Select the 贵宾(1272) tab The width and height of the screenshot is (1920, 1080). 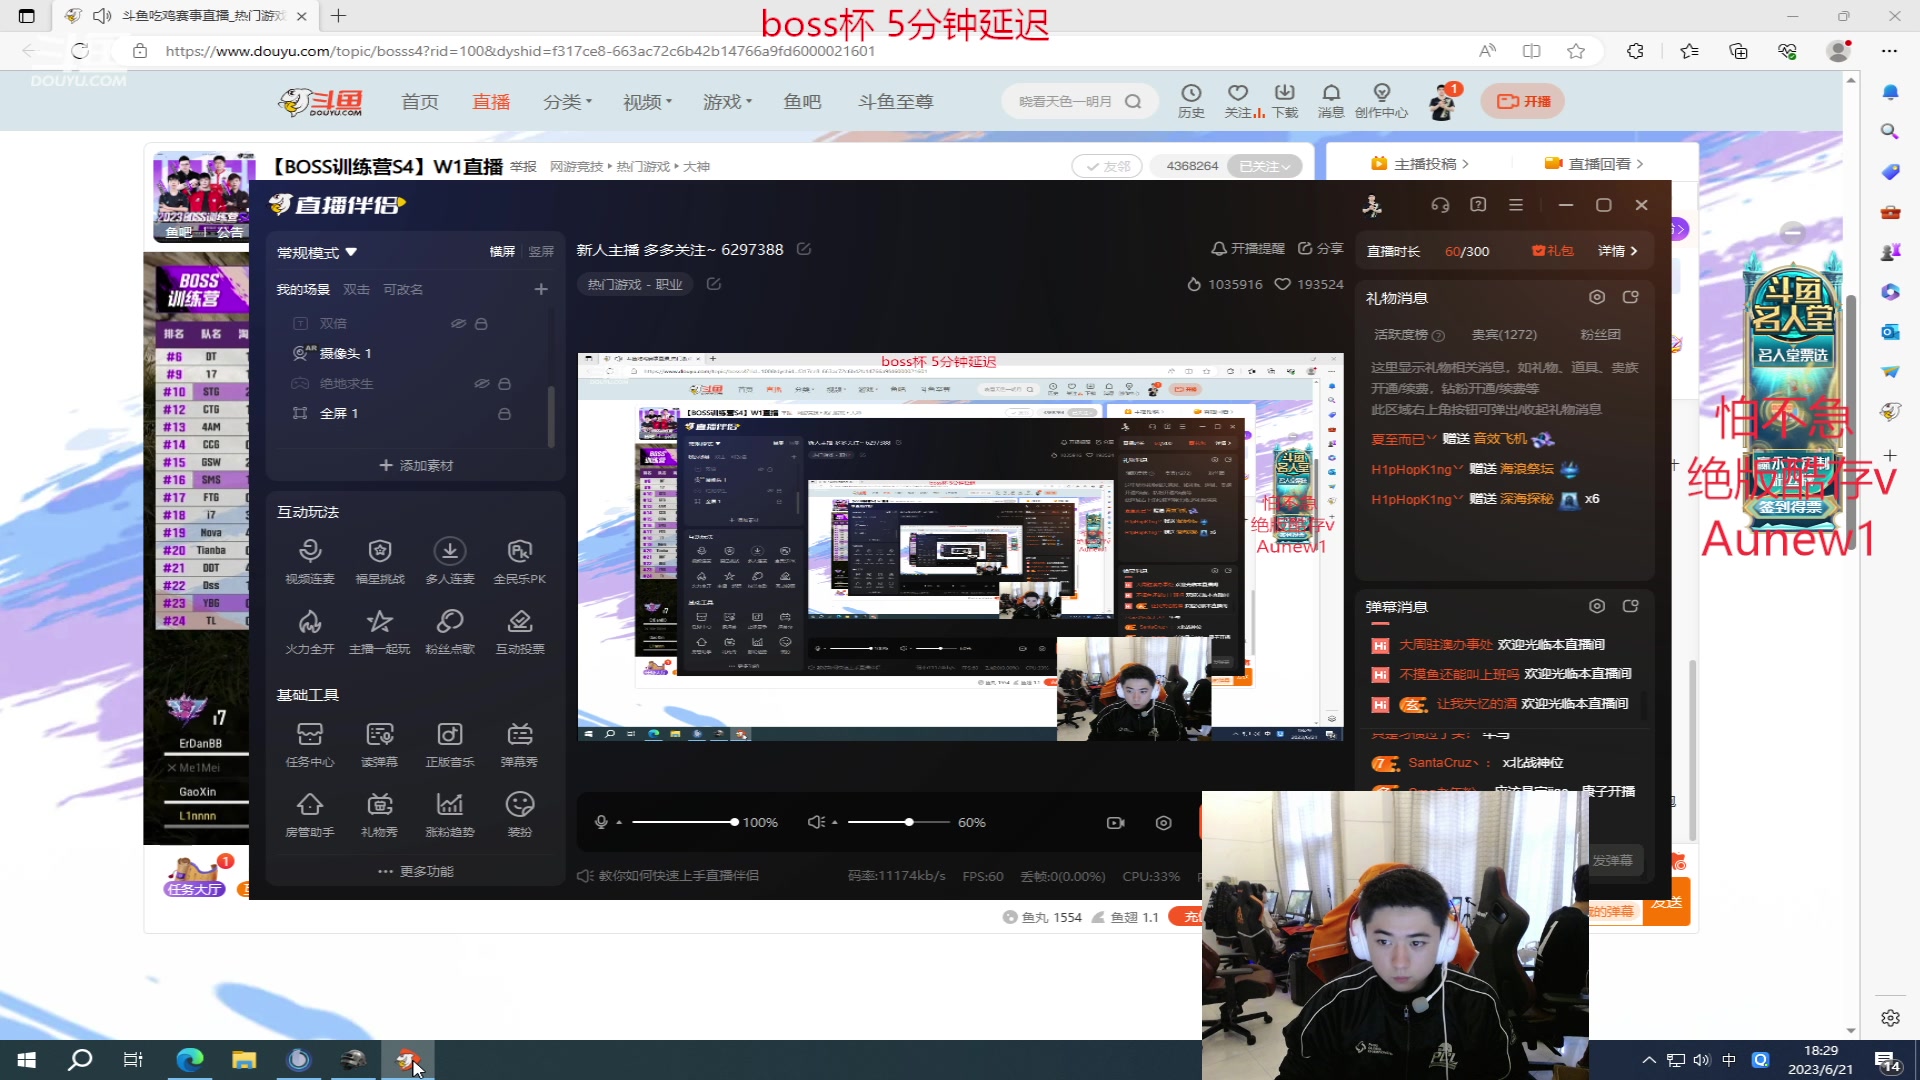click(1503, 335)
